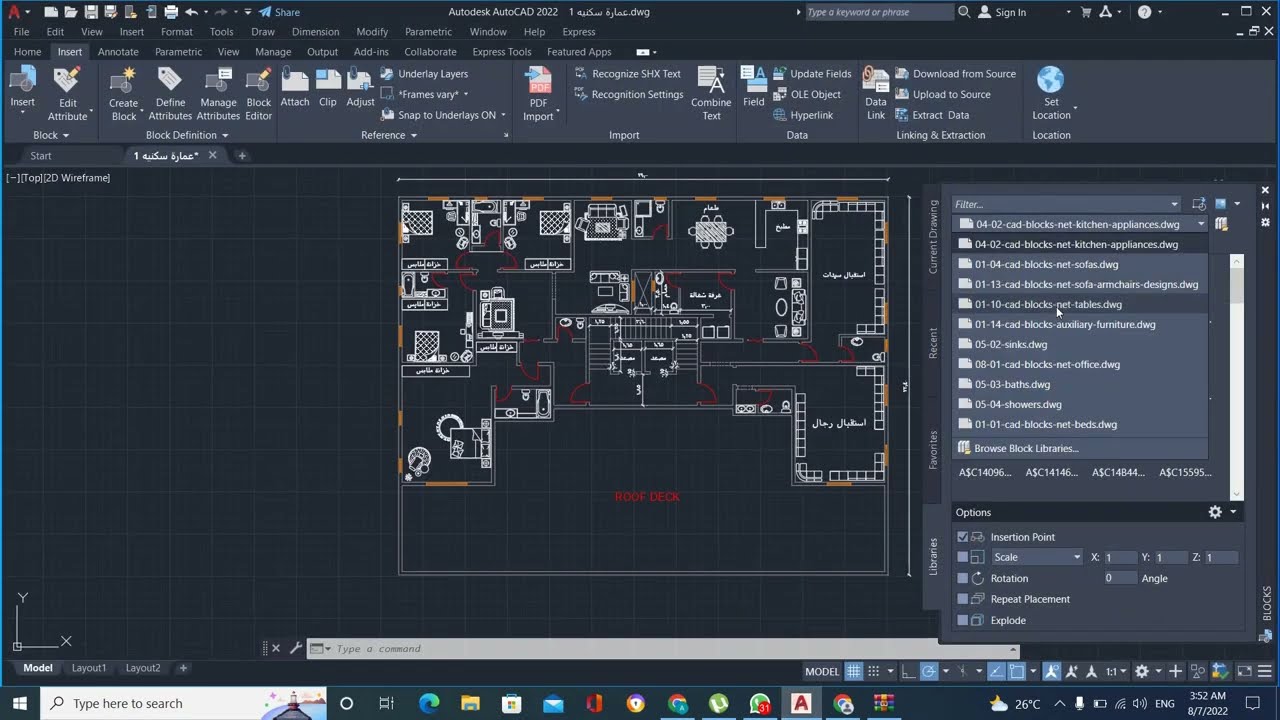The height and width of the screenshot is (720, 1280).
Task: Click the Blocks palette browse libraries icon
Action: point(1221,224)
